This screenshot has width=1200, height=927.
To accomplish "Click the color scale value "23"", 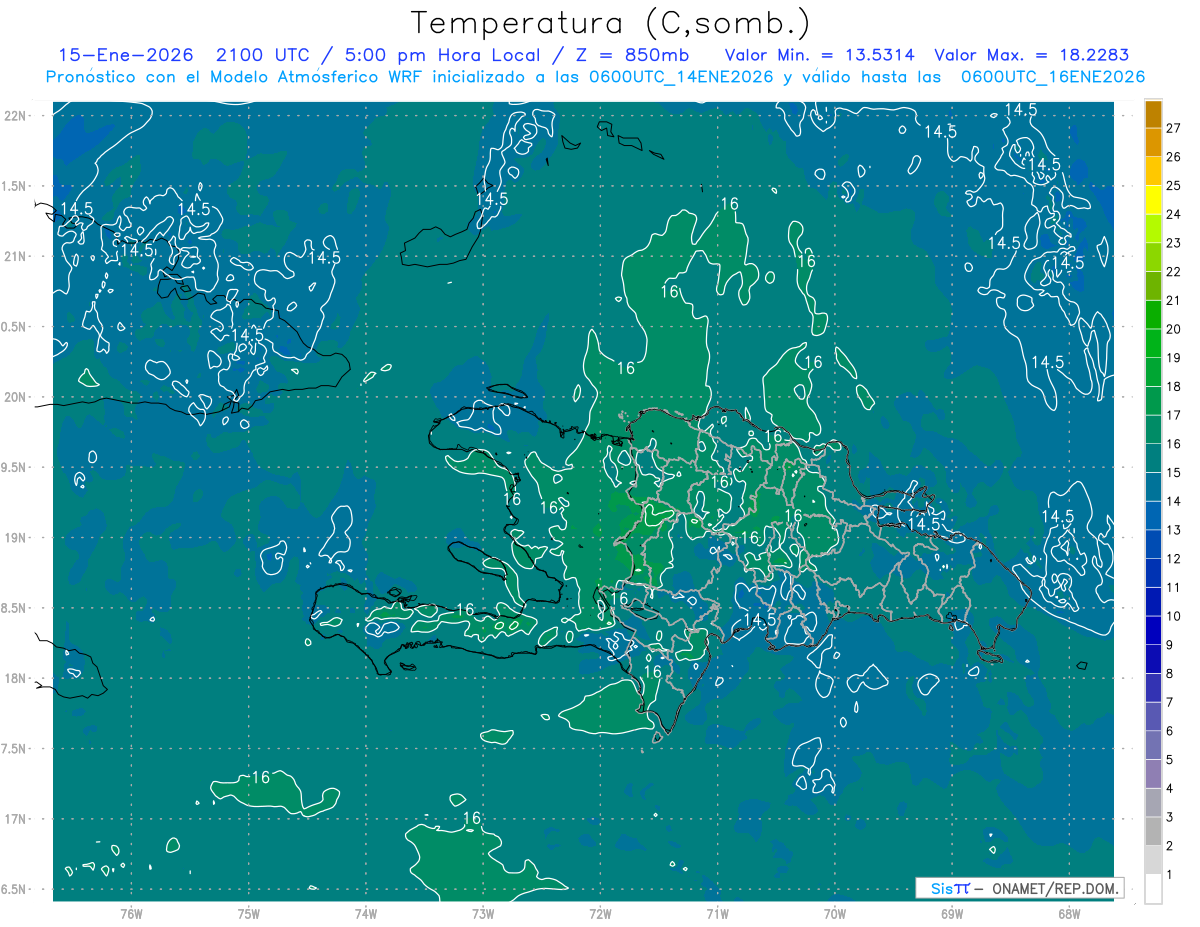I will (x=1174, y=243).
